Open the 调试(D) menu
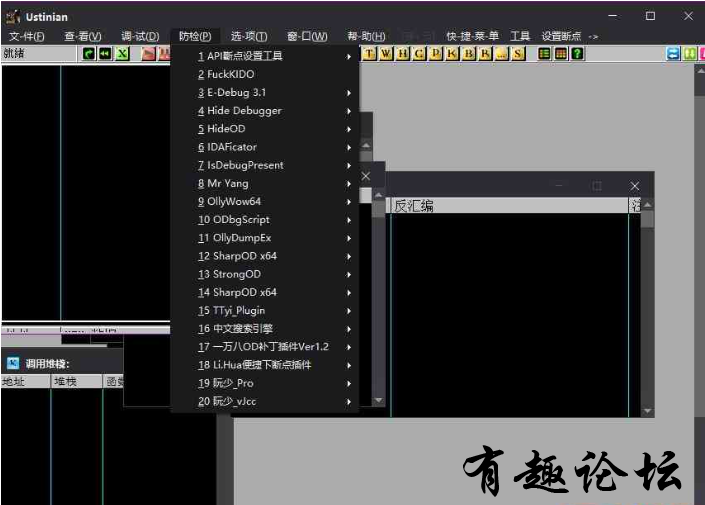 coord(140,36)
